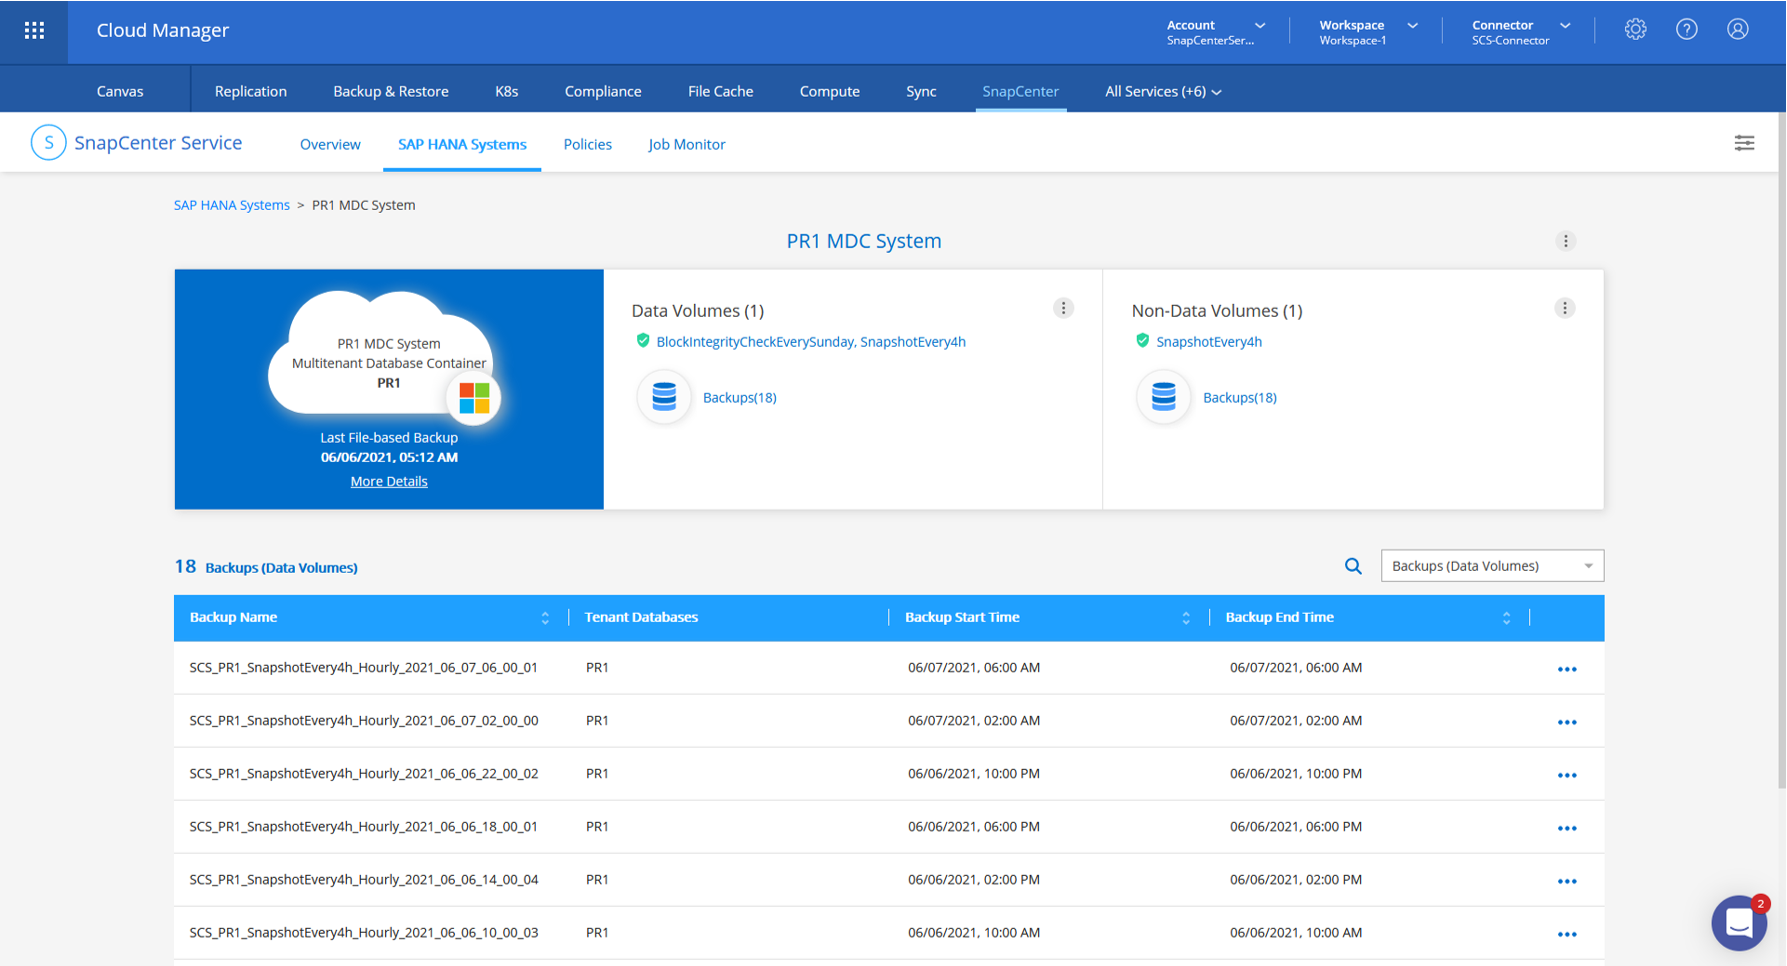1787x966 pixels.
Task: Open Non-Data Volumes three-dot menu
Action: tap(1564, 309)
